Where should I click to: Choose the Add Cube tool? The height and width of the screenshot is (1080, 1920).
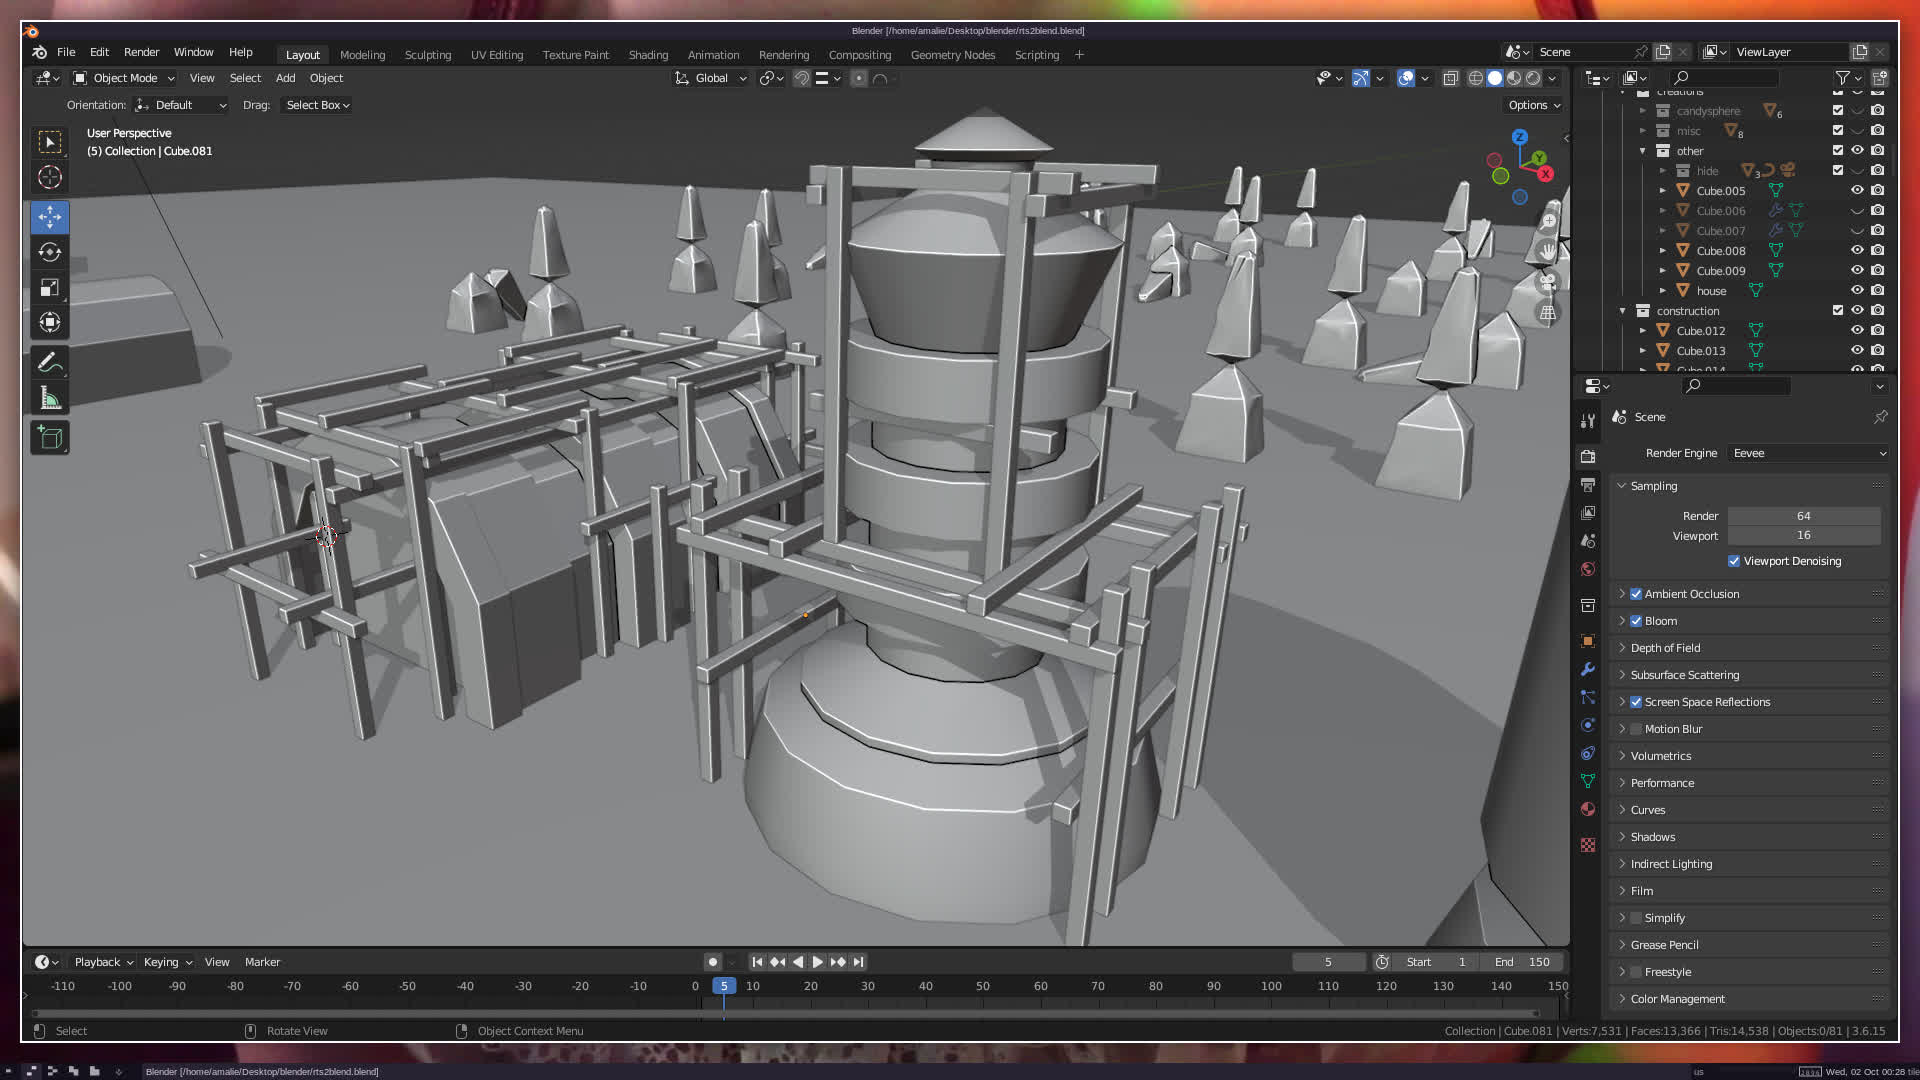[x=50, y=437]
